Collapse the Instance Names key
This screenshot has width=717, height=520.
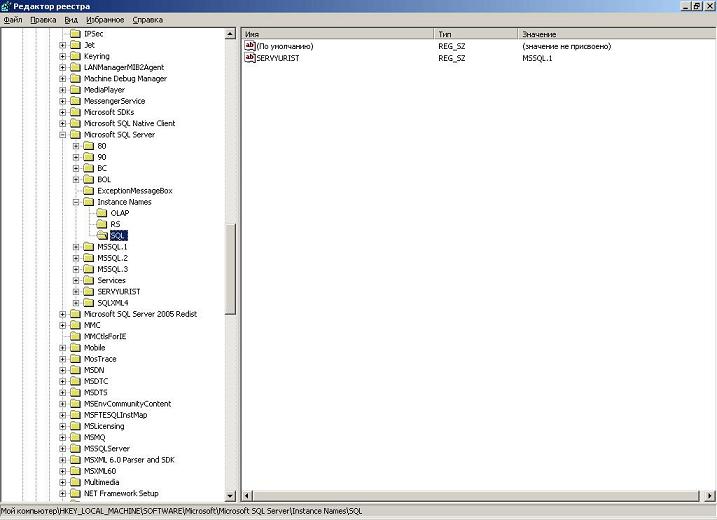(x=76, y=202)
